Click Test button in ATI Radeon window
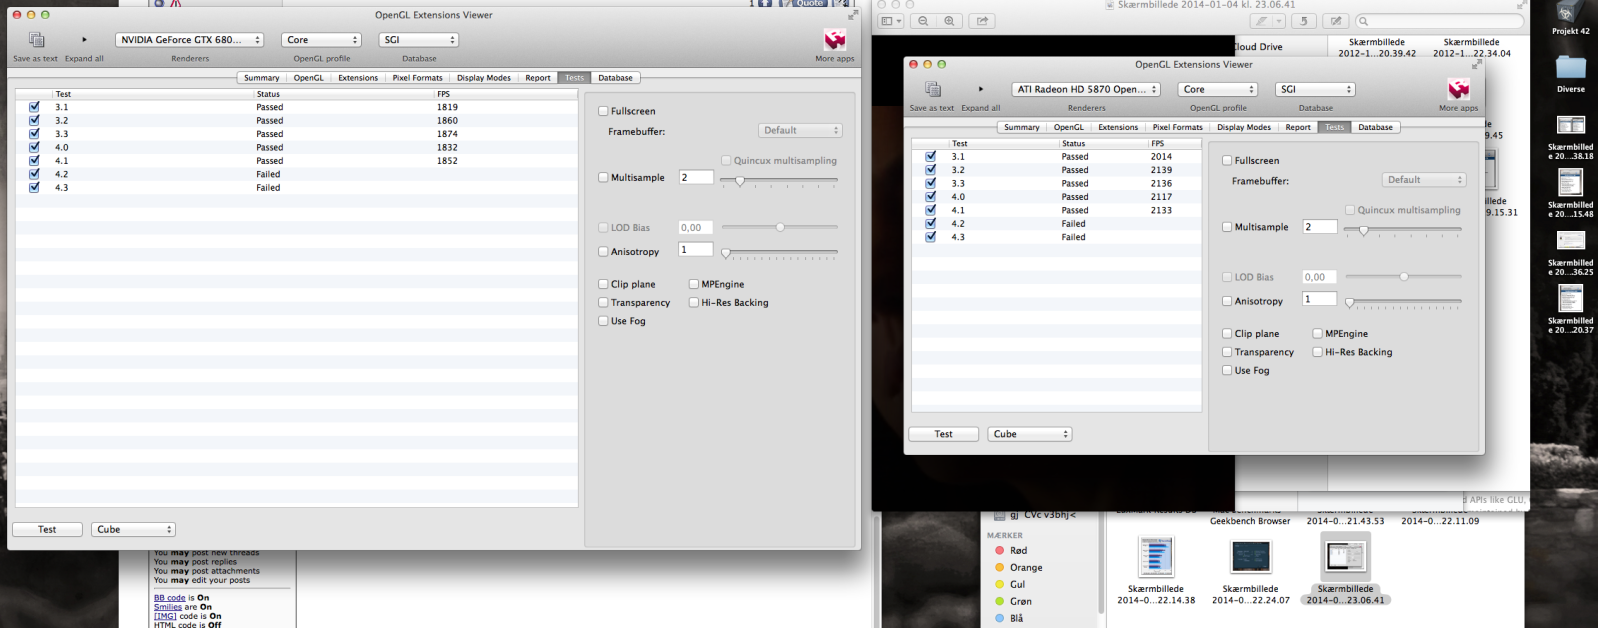 (x=944, y=434)
